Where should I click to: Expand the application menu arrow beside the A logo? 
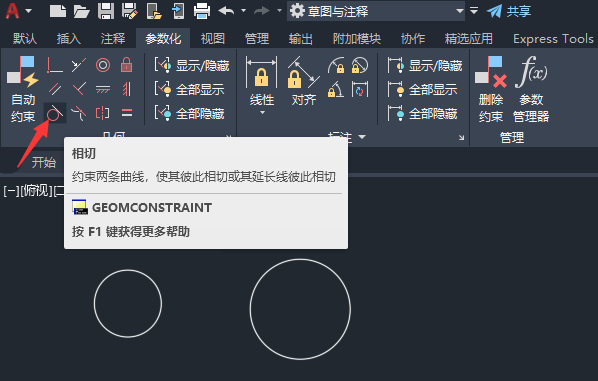pos(28,11)
